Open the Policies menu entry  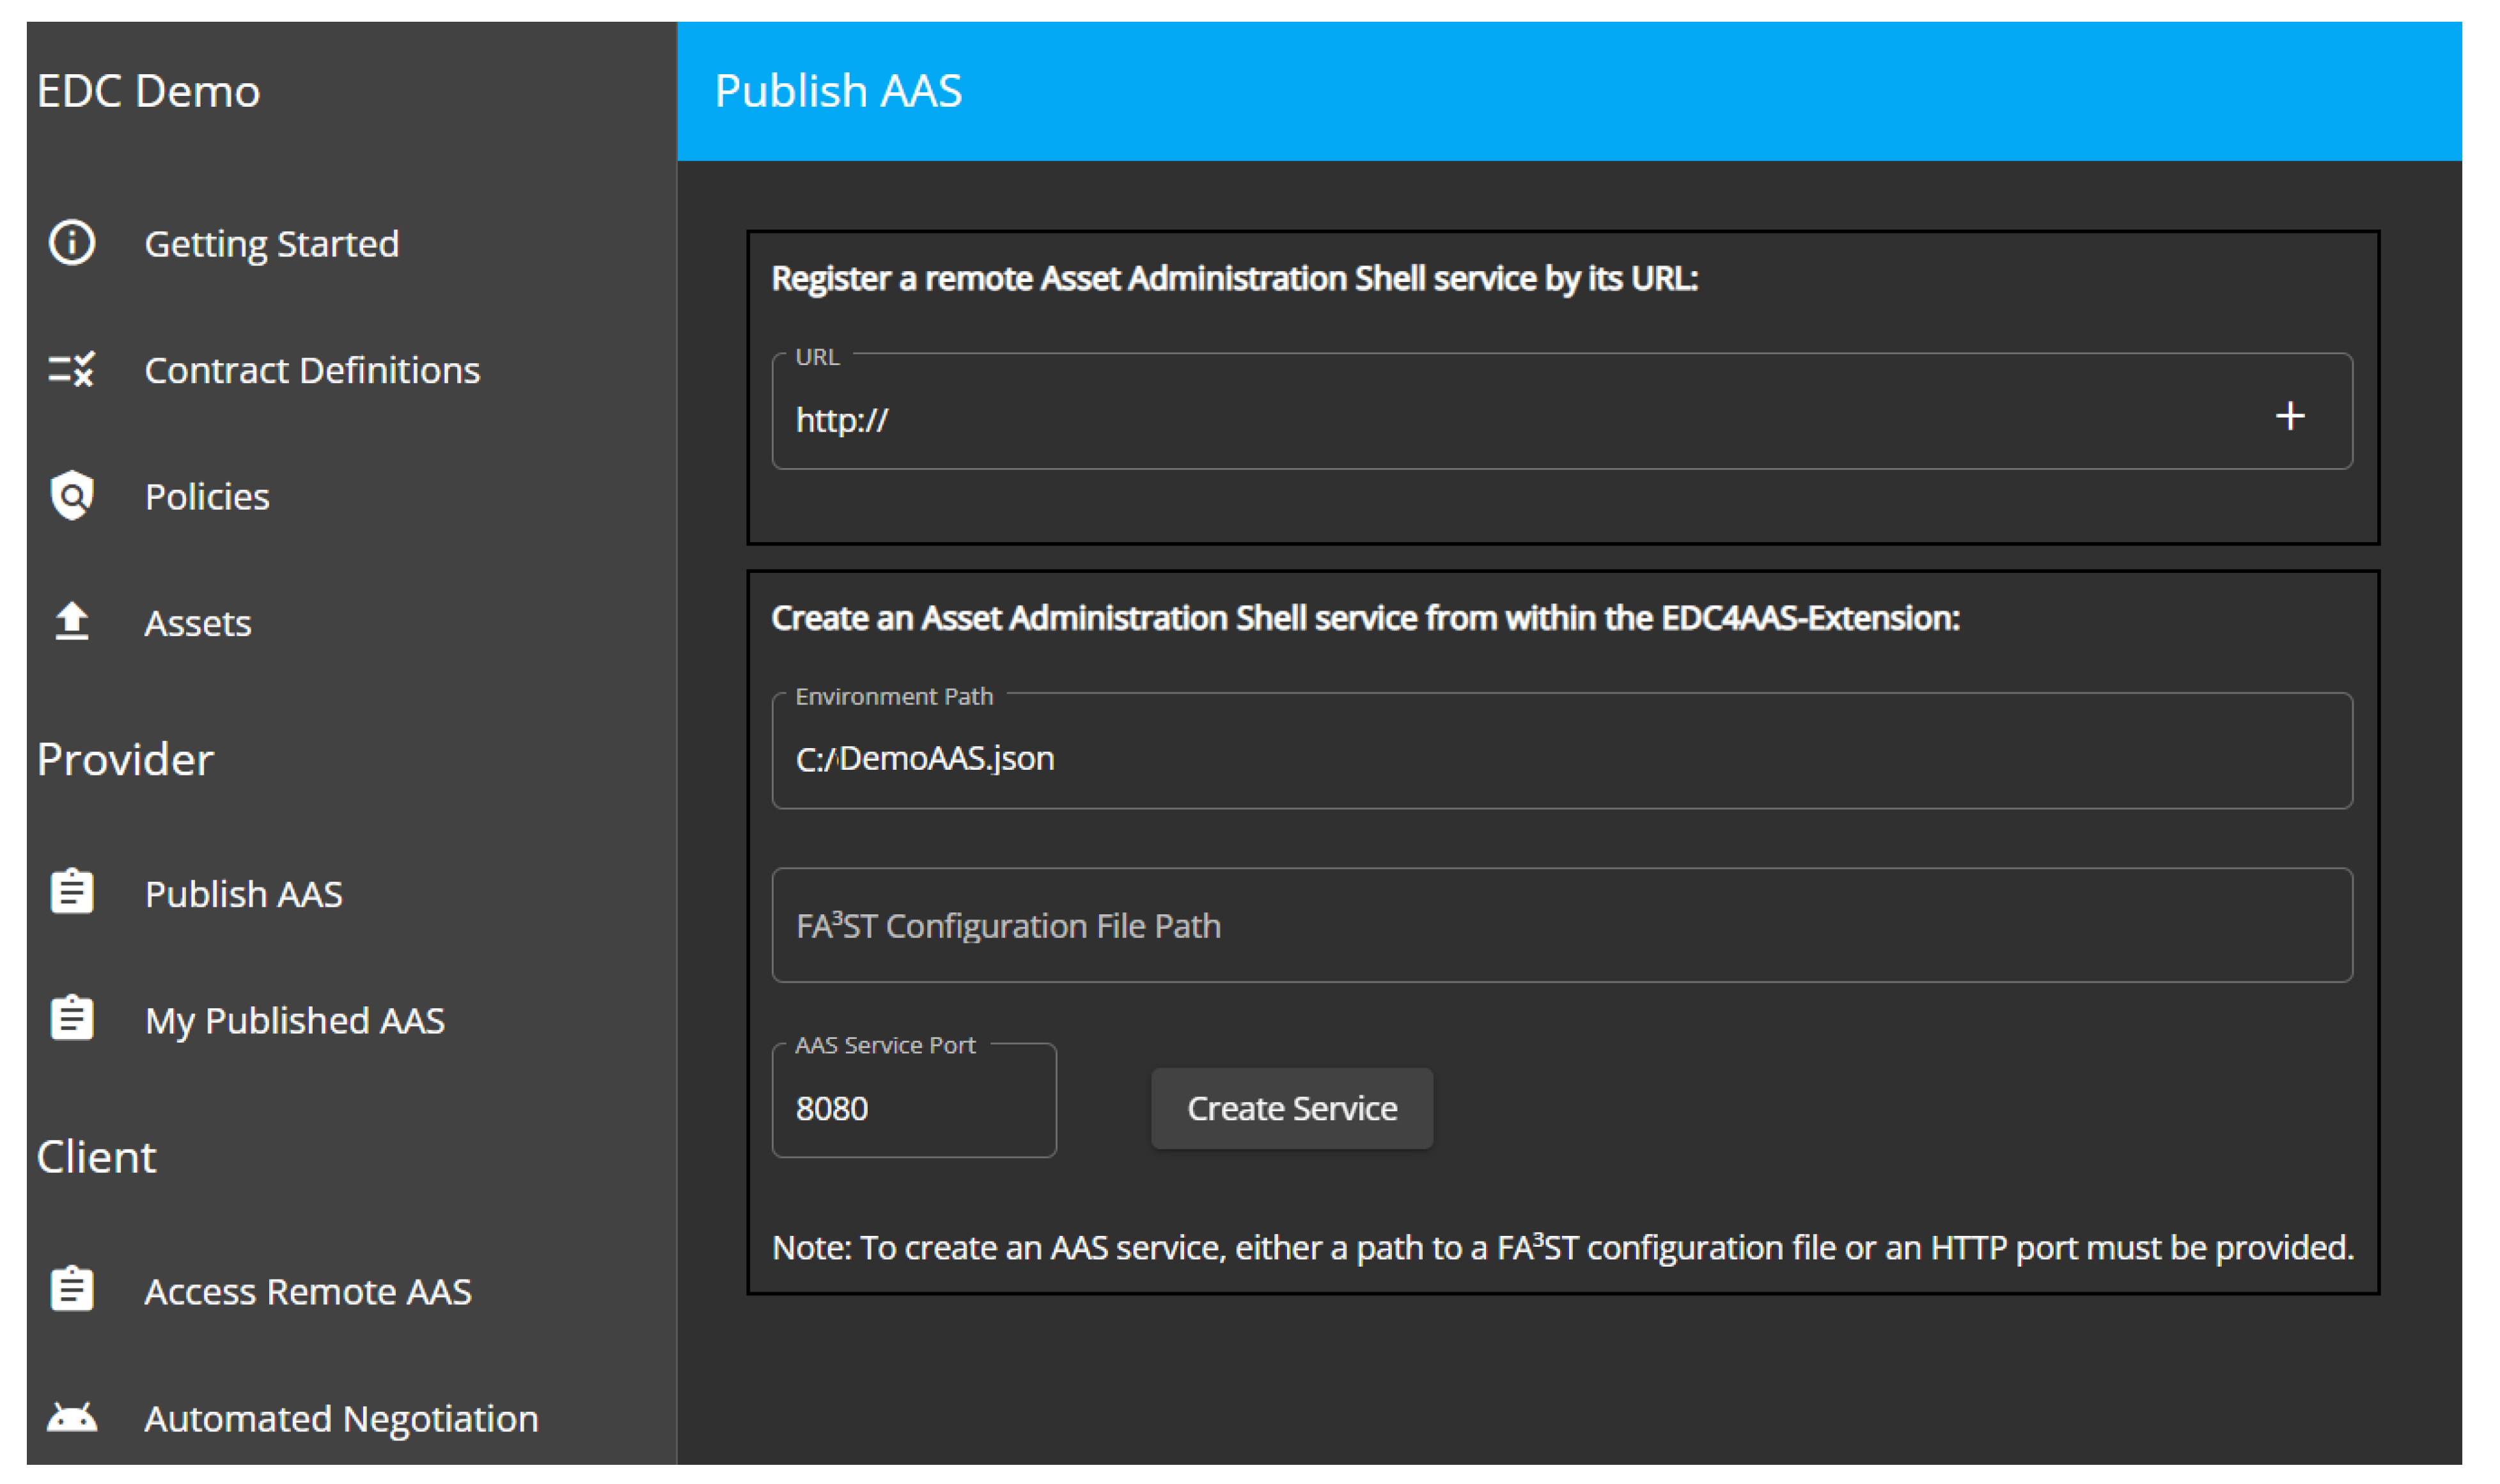(x=207, y=496)
